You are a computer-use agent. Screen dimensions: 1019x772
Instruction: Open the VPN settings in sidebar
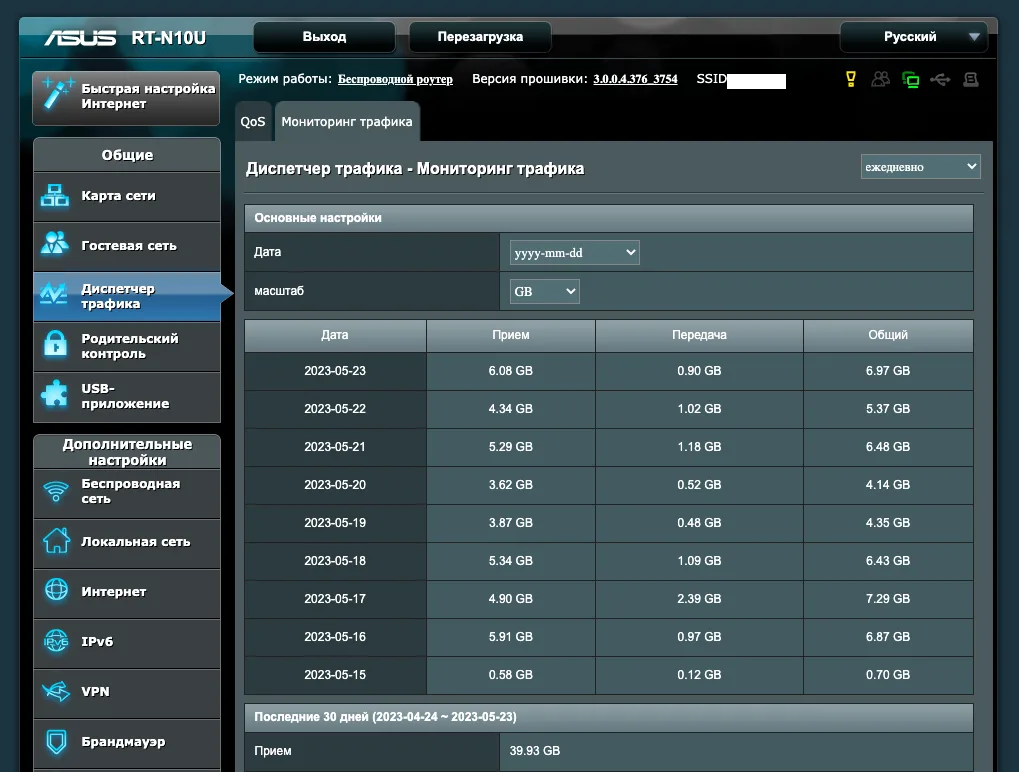126,692
